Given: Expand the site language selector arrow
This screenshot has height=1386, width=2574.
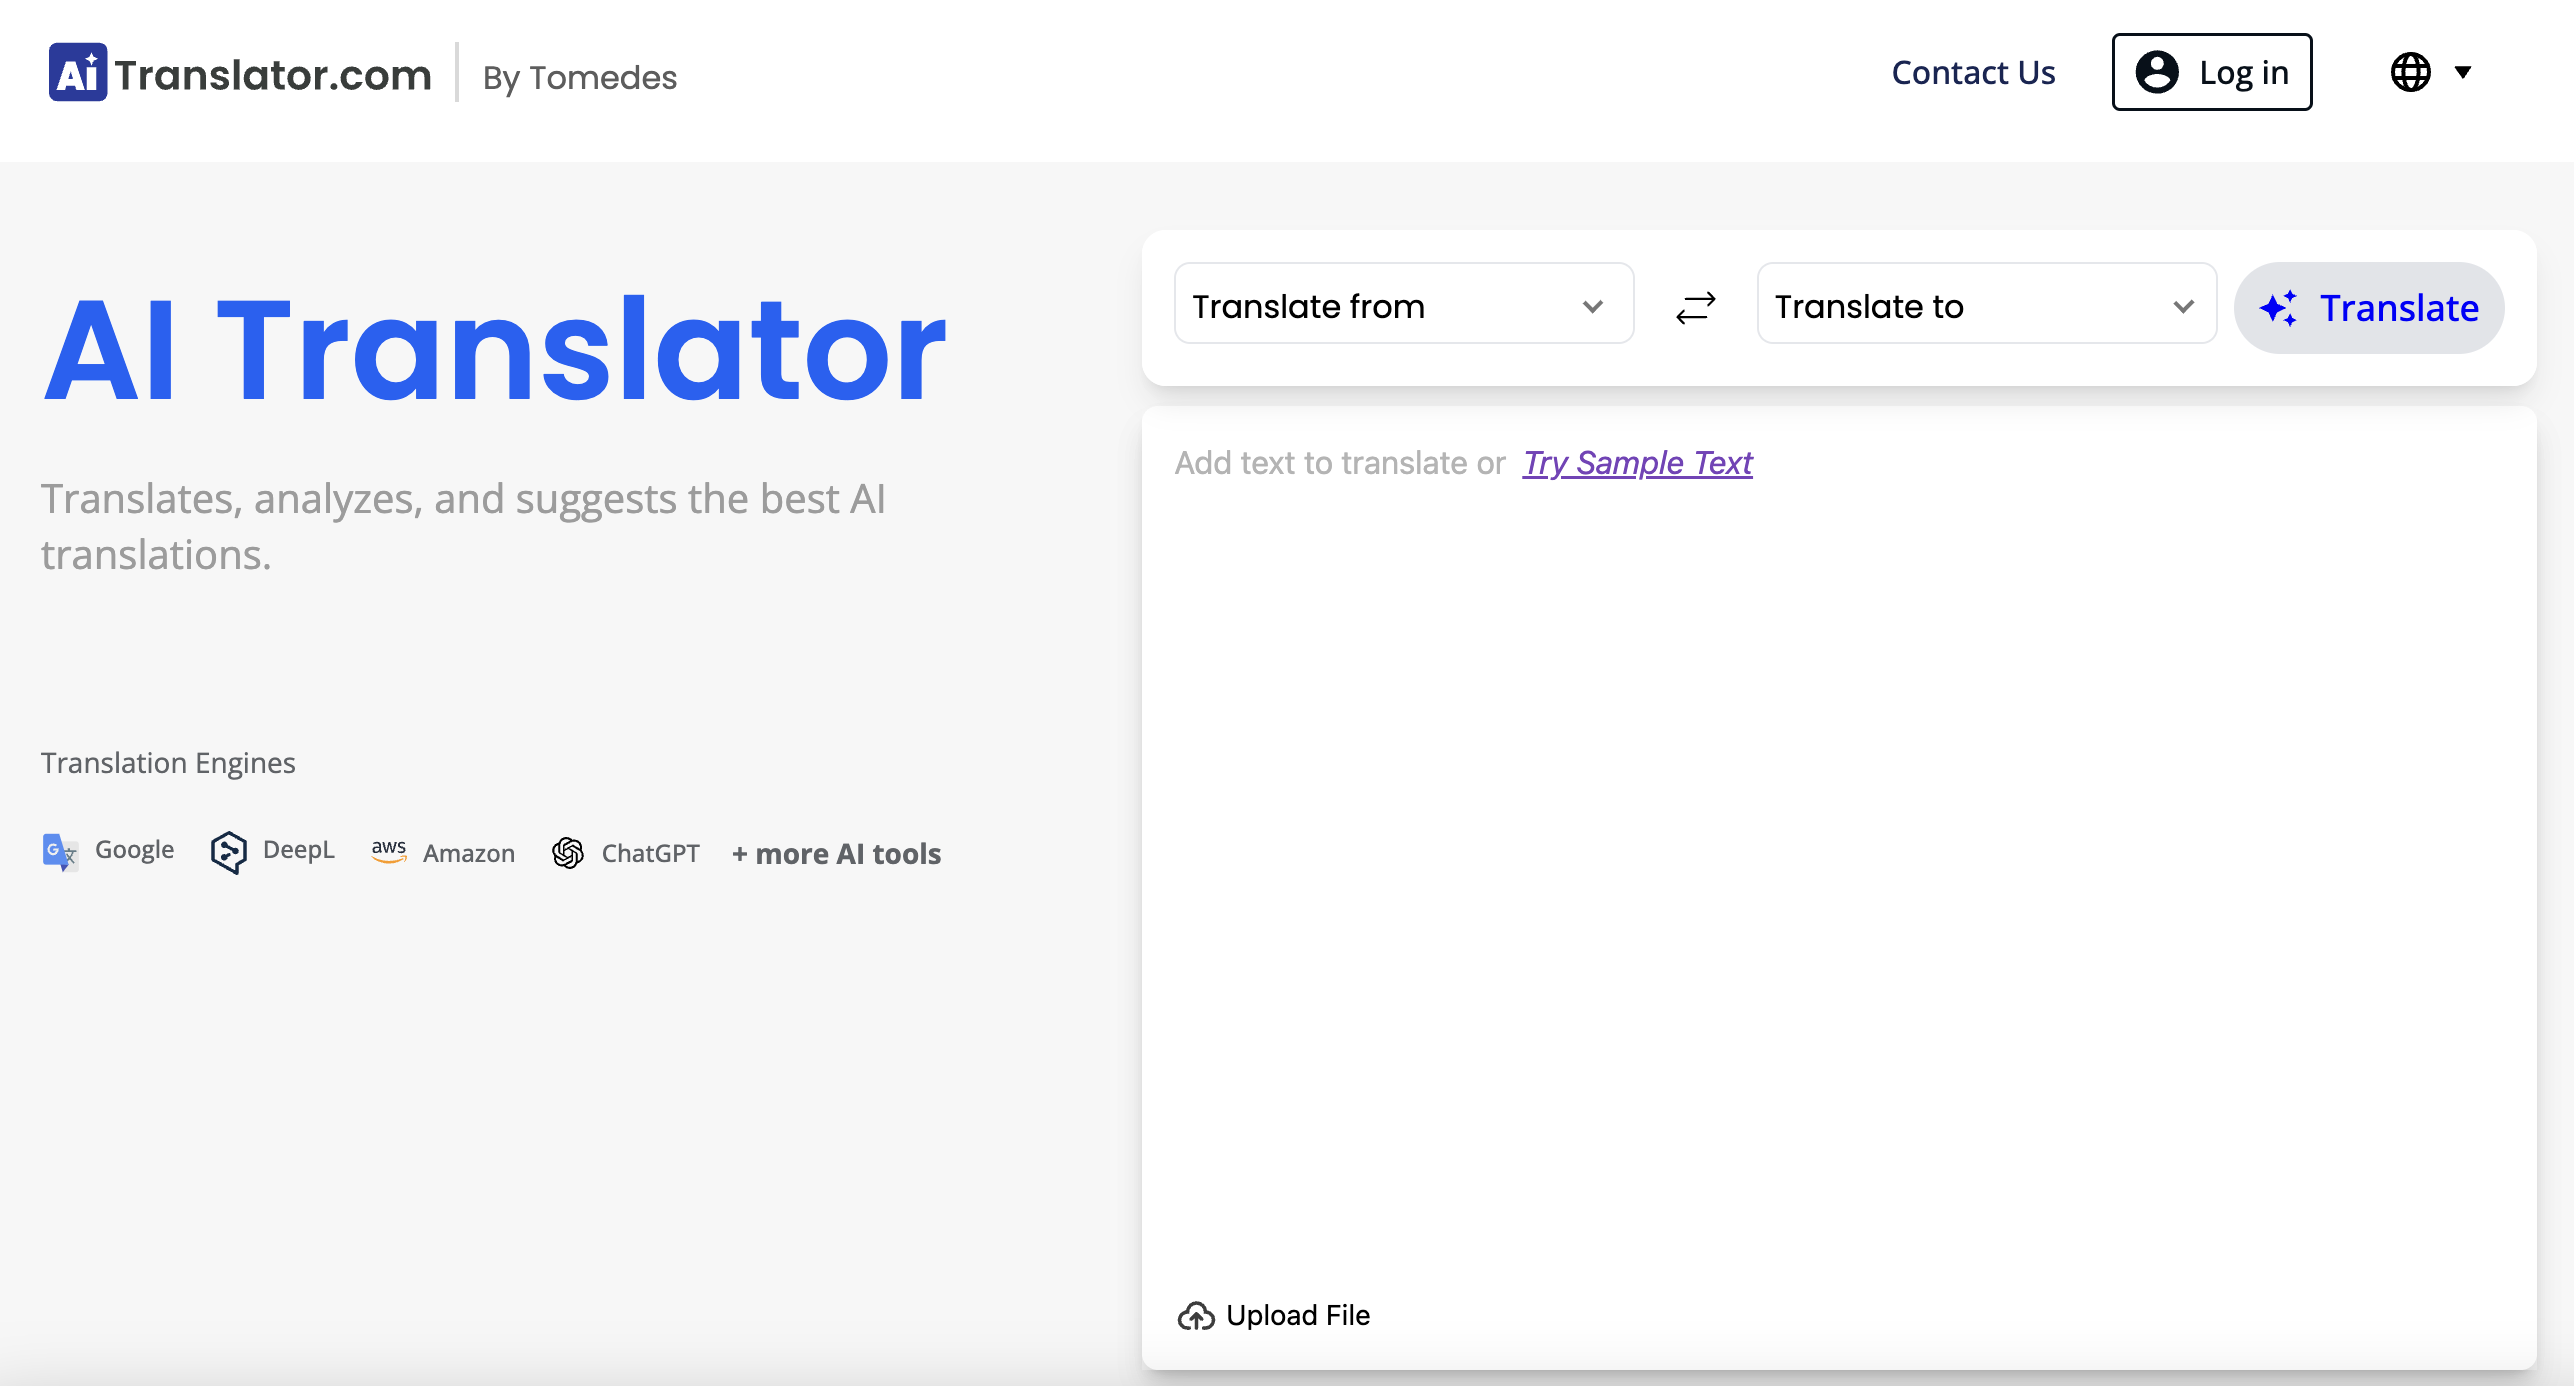Looking at the screenshot, I should point(2463,72).
